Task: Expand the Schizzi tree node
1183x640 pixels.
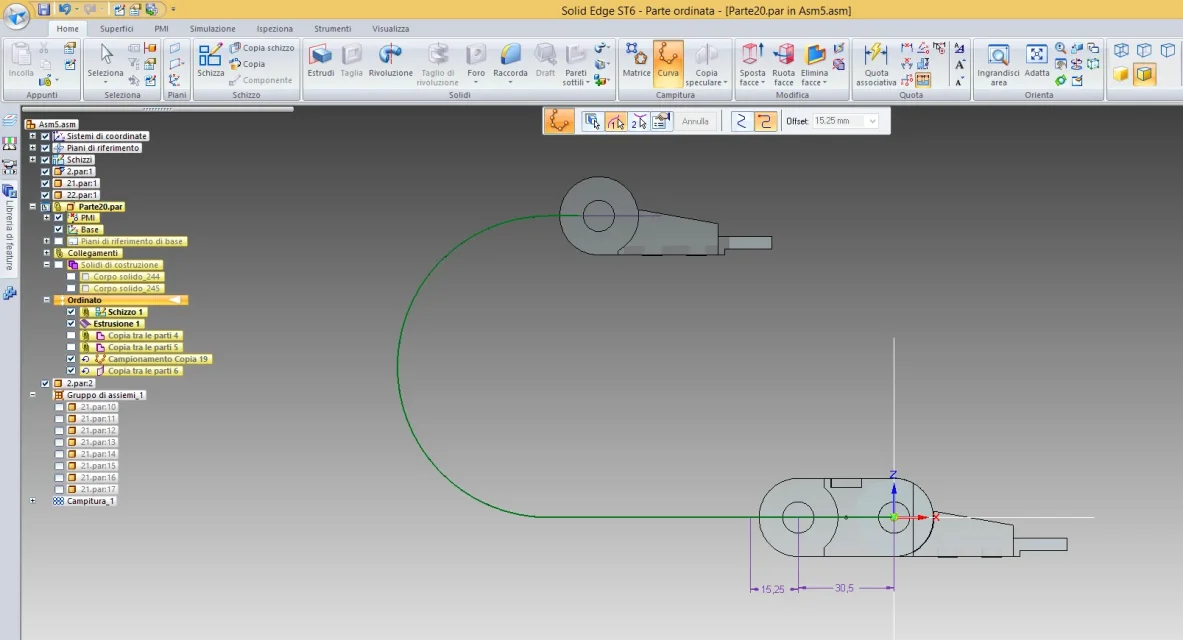Action: pyautogui.click(x=32, y=160)
